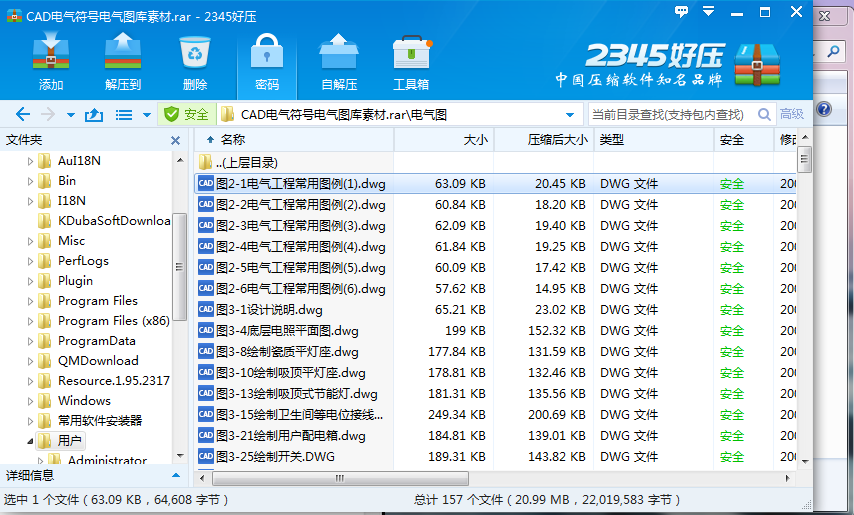Click the blue help icon in background window
Image resolution: width=854 pixels, height=515 pixels.
824,109
